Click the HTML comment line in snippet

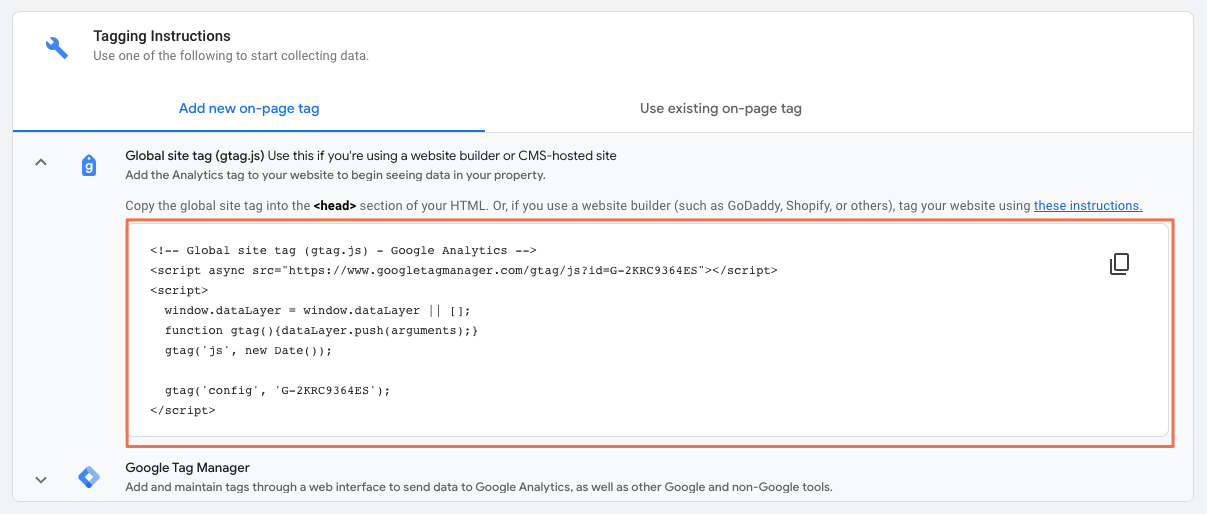click(343, 250)
